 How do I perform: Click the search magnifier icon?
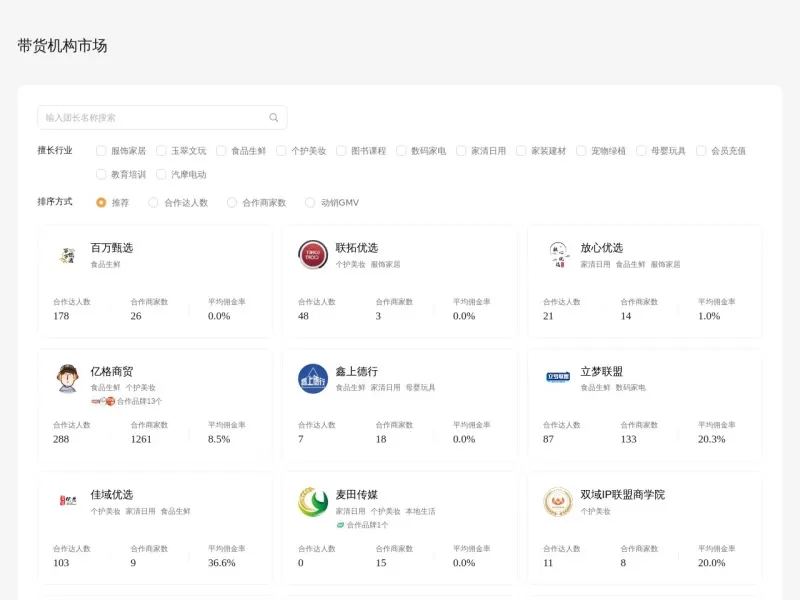point(273,117)
